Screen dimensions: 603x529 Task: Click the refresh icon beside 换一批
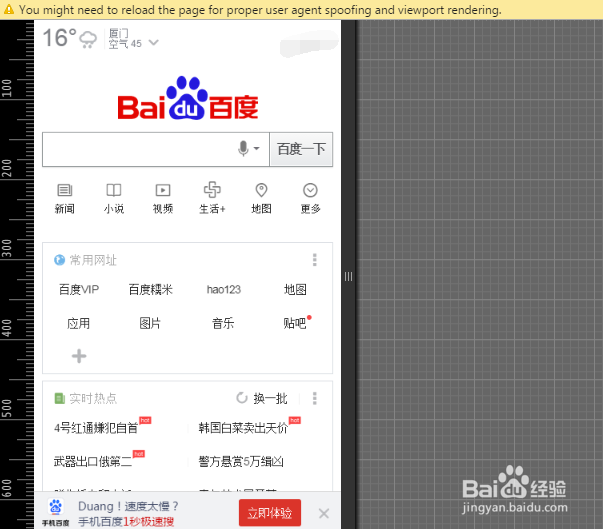[242, 398]
